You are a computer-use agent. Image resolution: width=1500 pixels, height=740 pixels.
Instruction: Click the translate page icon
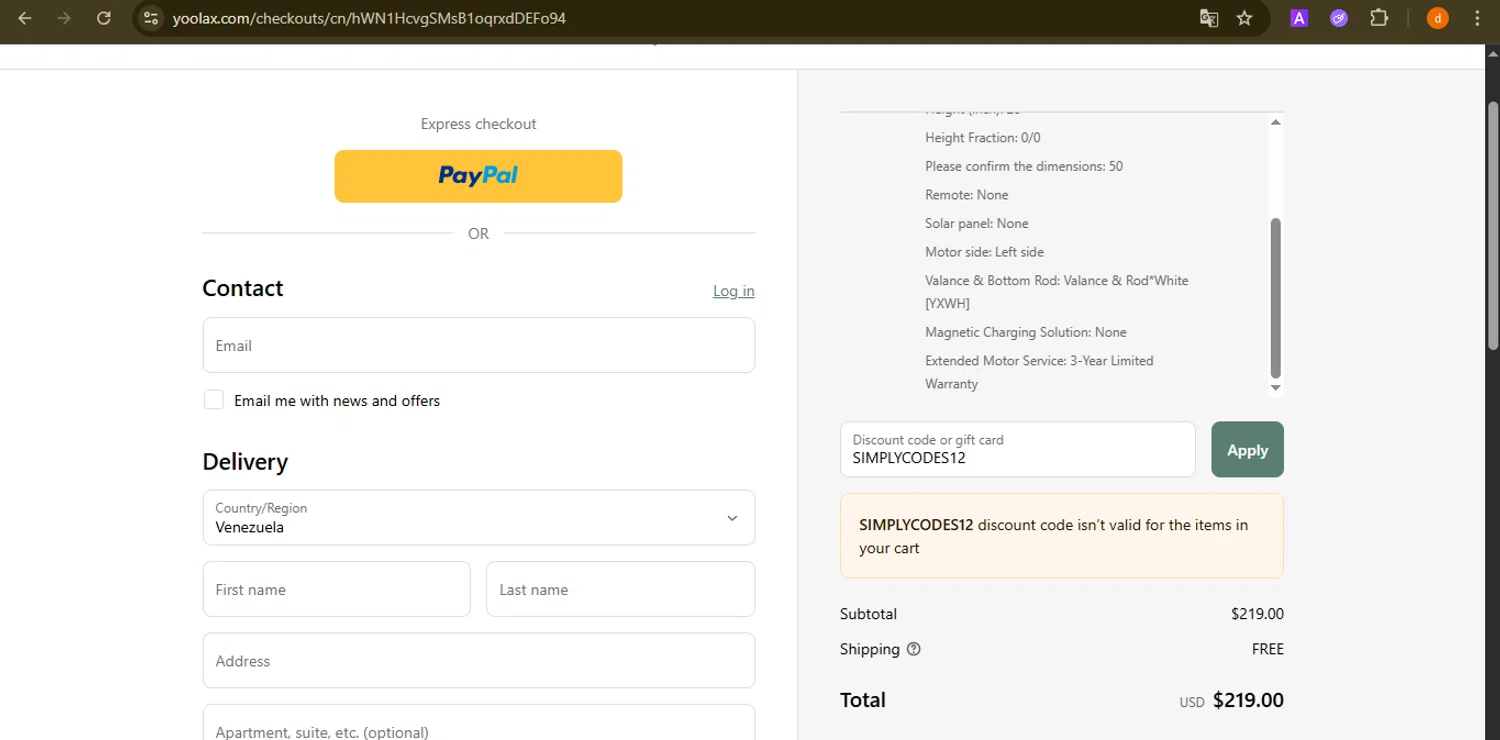pos(1209,18)
